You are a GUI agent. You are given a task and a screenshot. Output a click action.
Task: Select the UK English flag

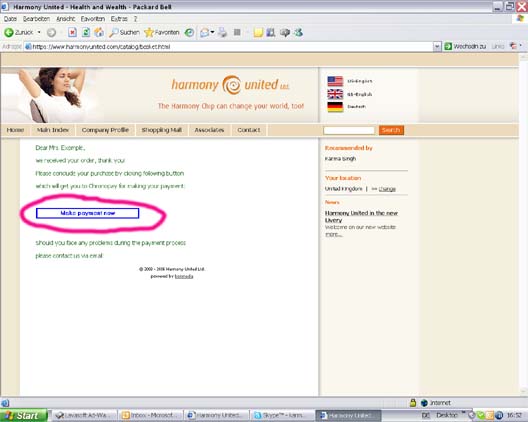tap(335, 94)
